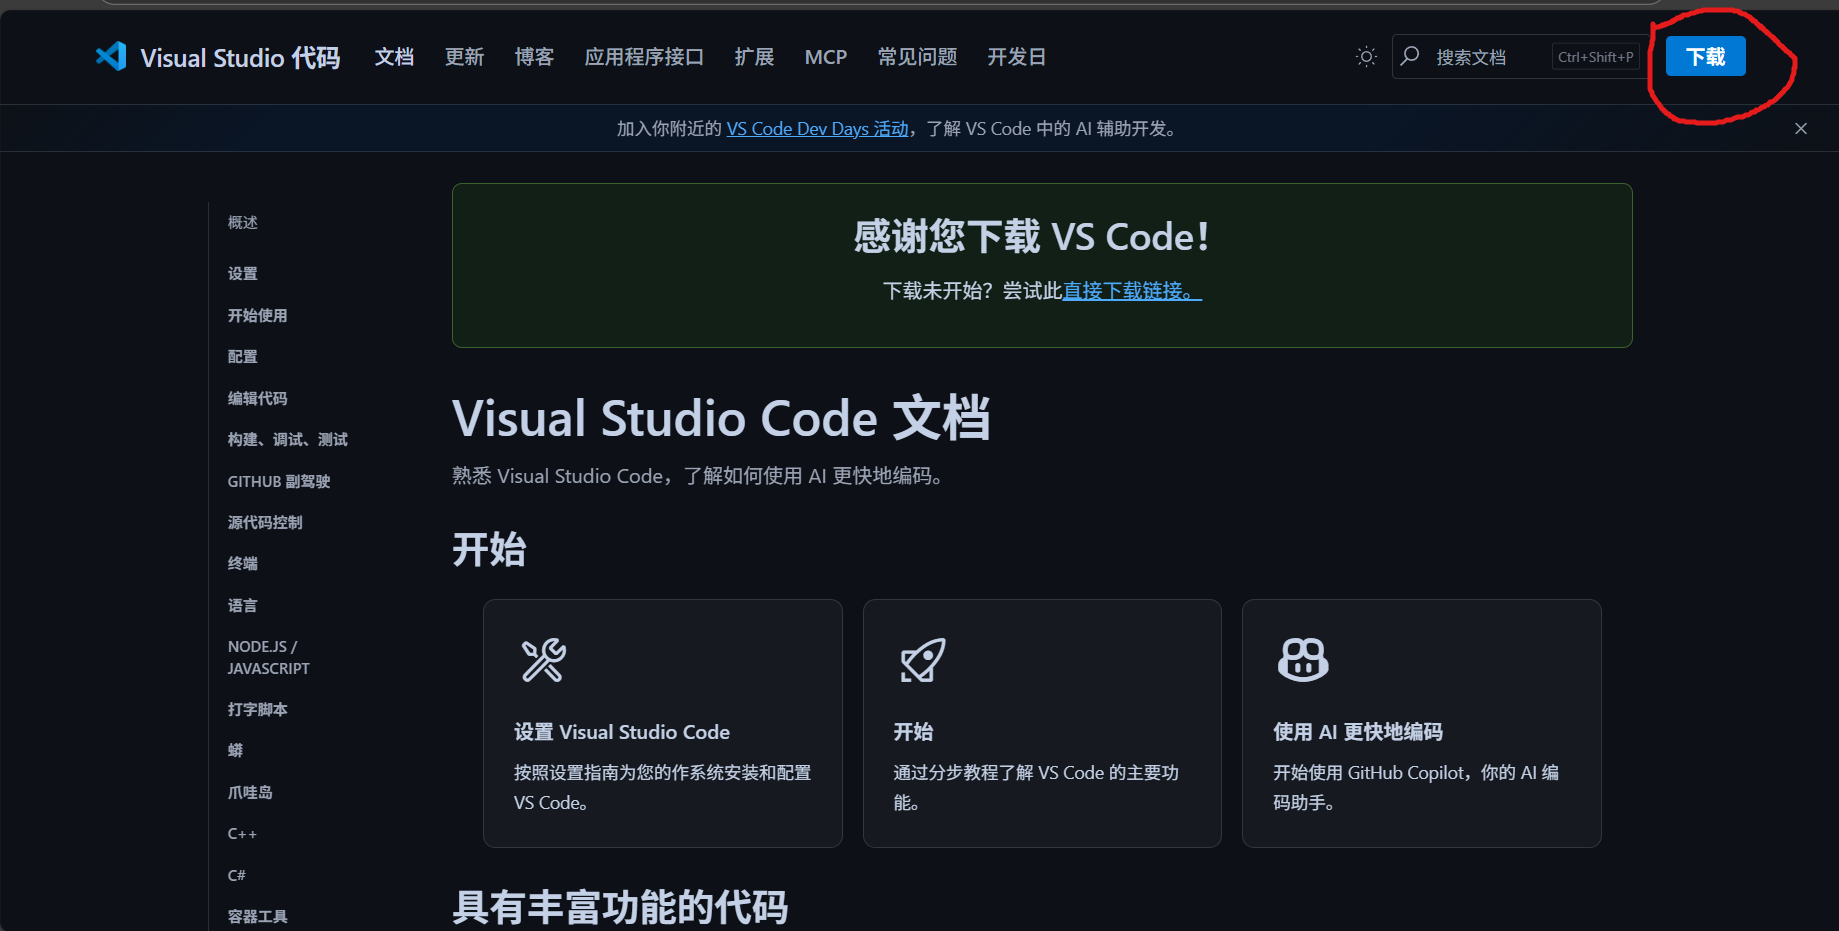1839x931 pixels.
Task: Open the 文档 menu item
Action: point(394,57)
